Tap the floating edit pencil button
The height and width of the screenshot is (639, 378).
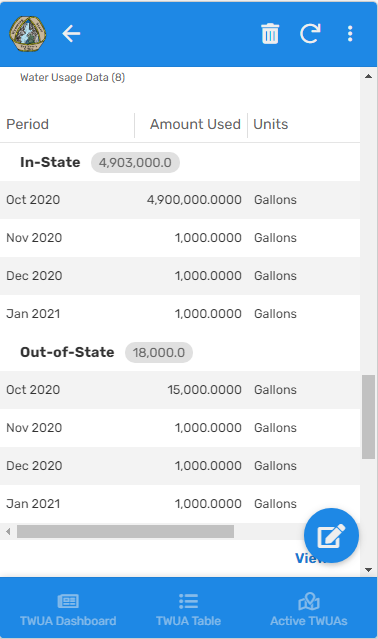(331, 535)
